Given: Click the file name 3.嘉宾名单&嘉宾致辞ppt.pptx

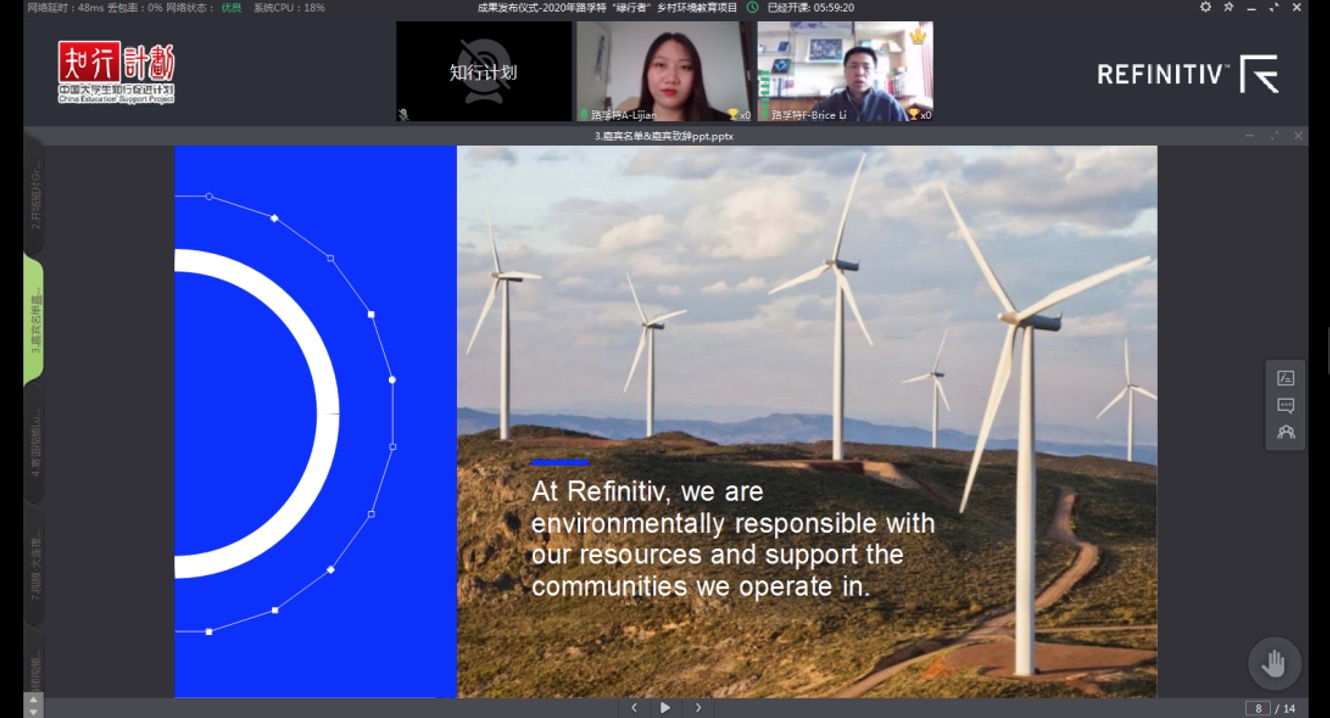Looking at the screenshot, I should tap(664, 136).
